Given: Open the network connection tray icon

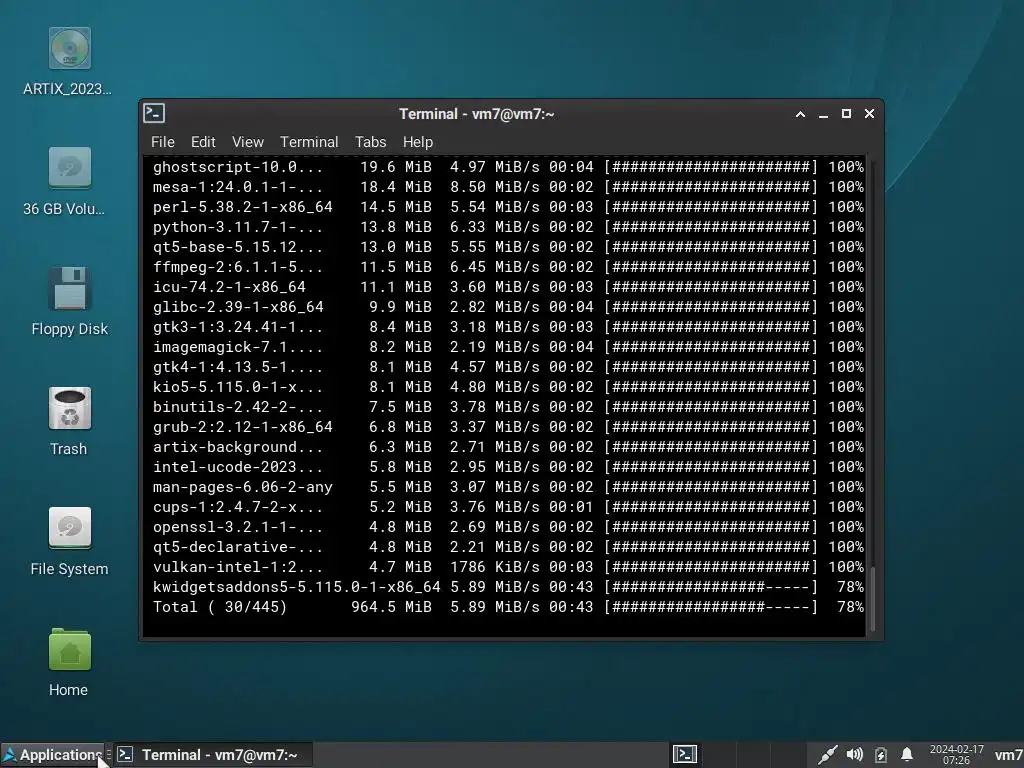Looking at the screenshot, I should [827, 754].
